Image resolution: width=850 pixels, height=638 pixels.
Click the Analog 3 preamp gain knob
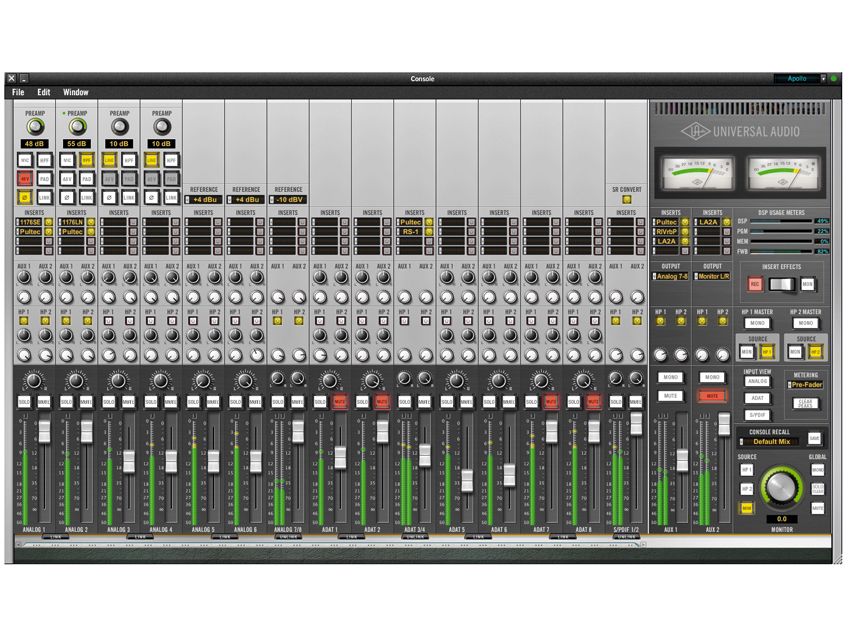click(119, 127)
